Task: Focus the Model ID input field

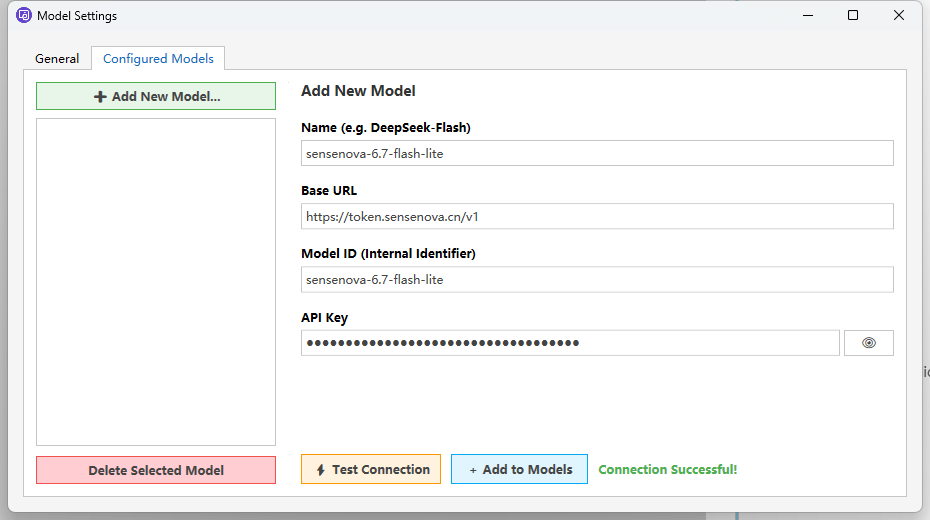Action: click(x=597, y=279)
